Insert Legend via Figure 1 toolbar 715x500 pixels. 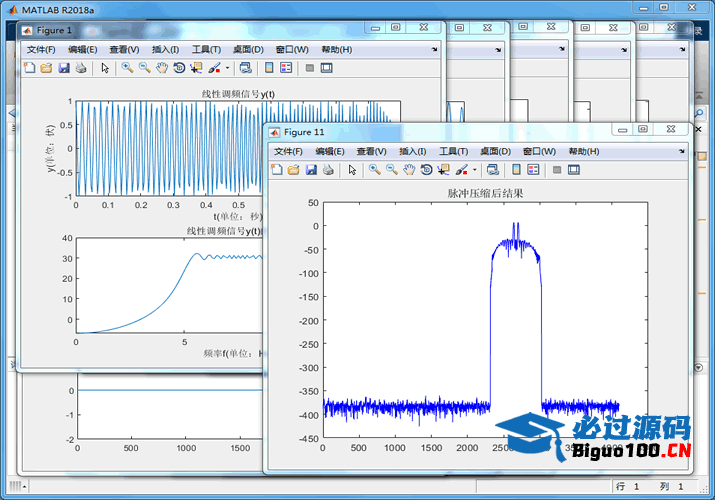pyautogui.click(x=286, y=68)
